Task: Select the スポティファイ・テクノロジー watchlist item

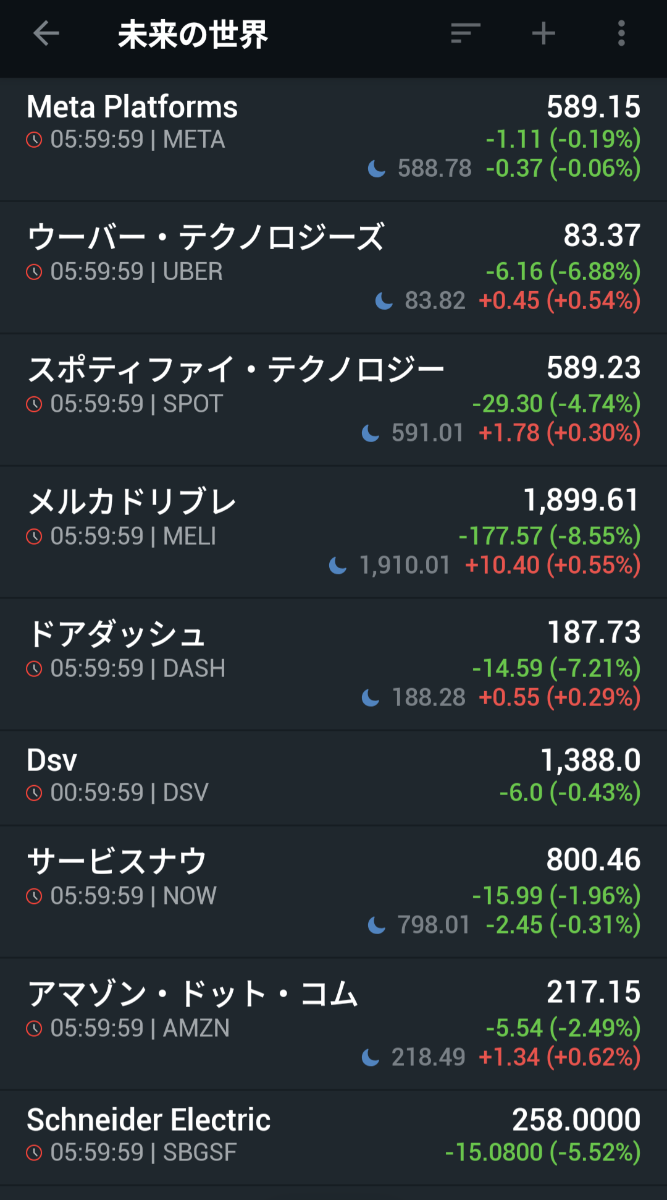Action: (236, 370)
